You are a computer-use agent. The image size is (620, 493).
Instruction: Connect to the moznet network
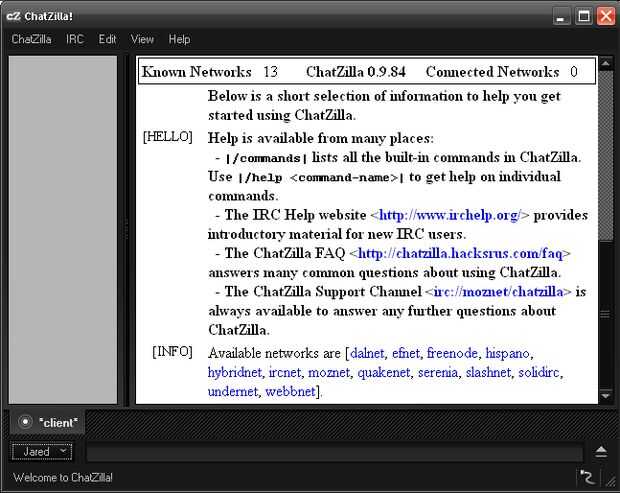click(x=329, y=372)
